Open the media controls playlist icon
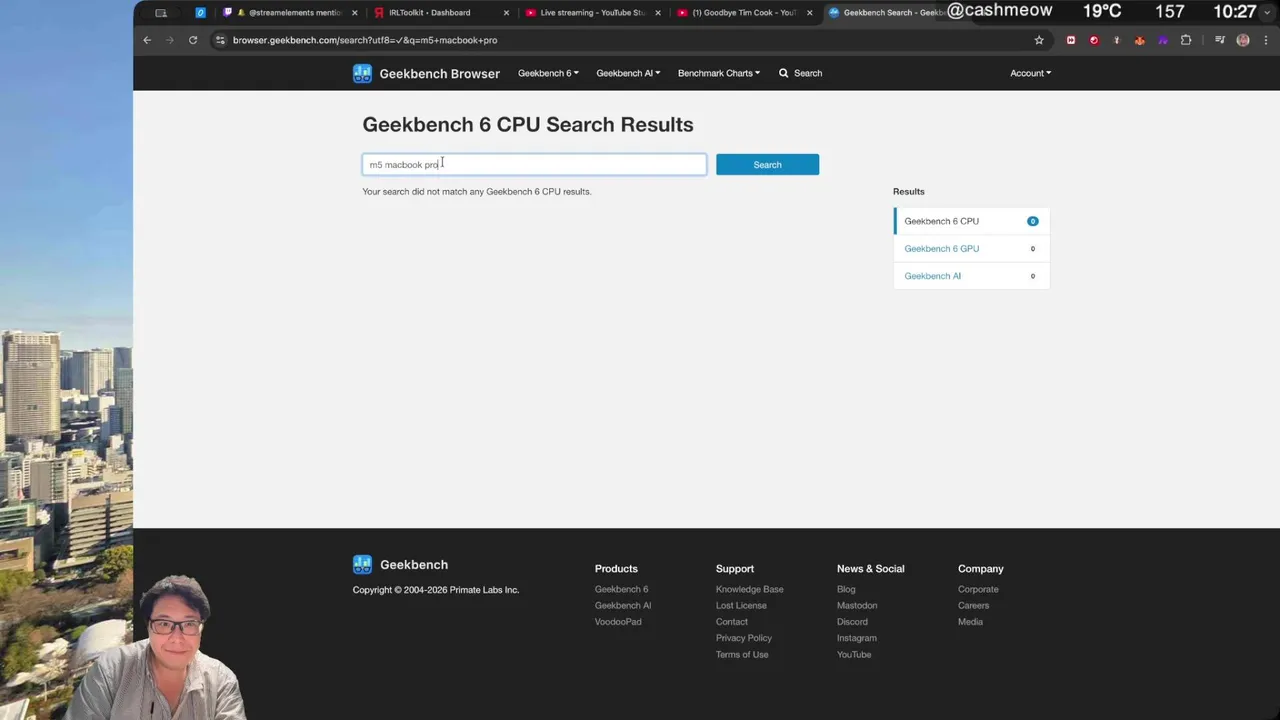The height and width of the screenshot is (720, 1280). tap(1220, 40)
